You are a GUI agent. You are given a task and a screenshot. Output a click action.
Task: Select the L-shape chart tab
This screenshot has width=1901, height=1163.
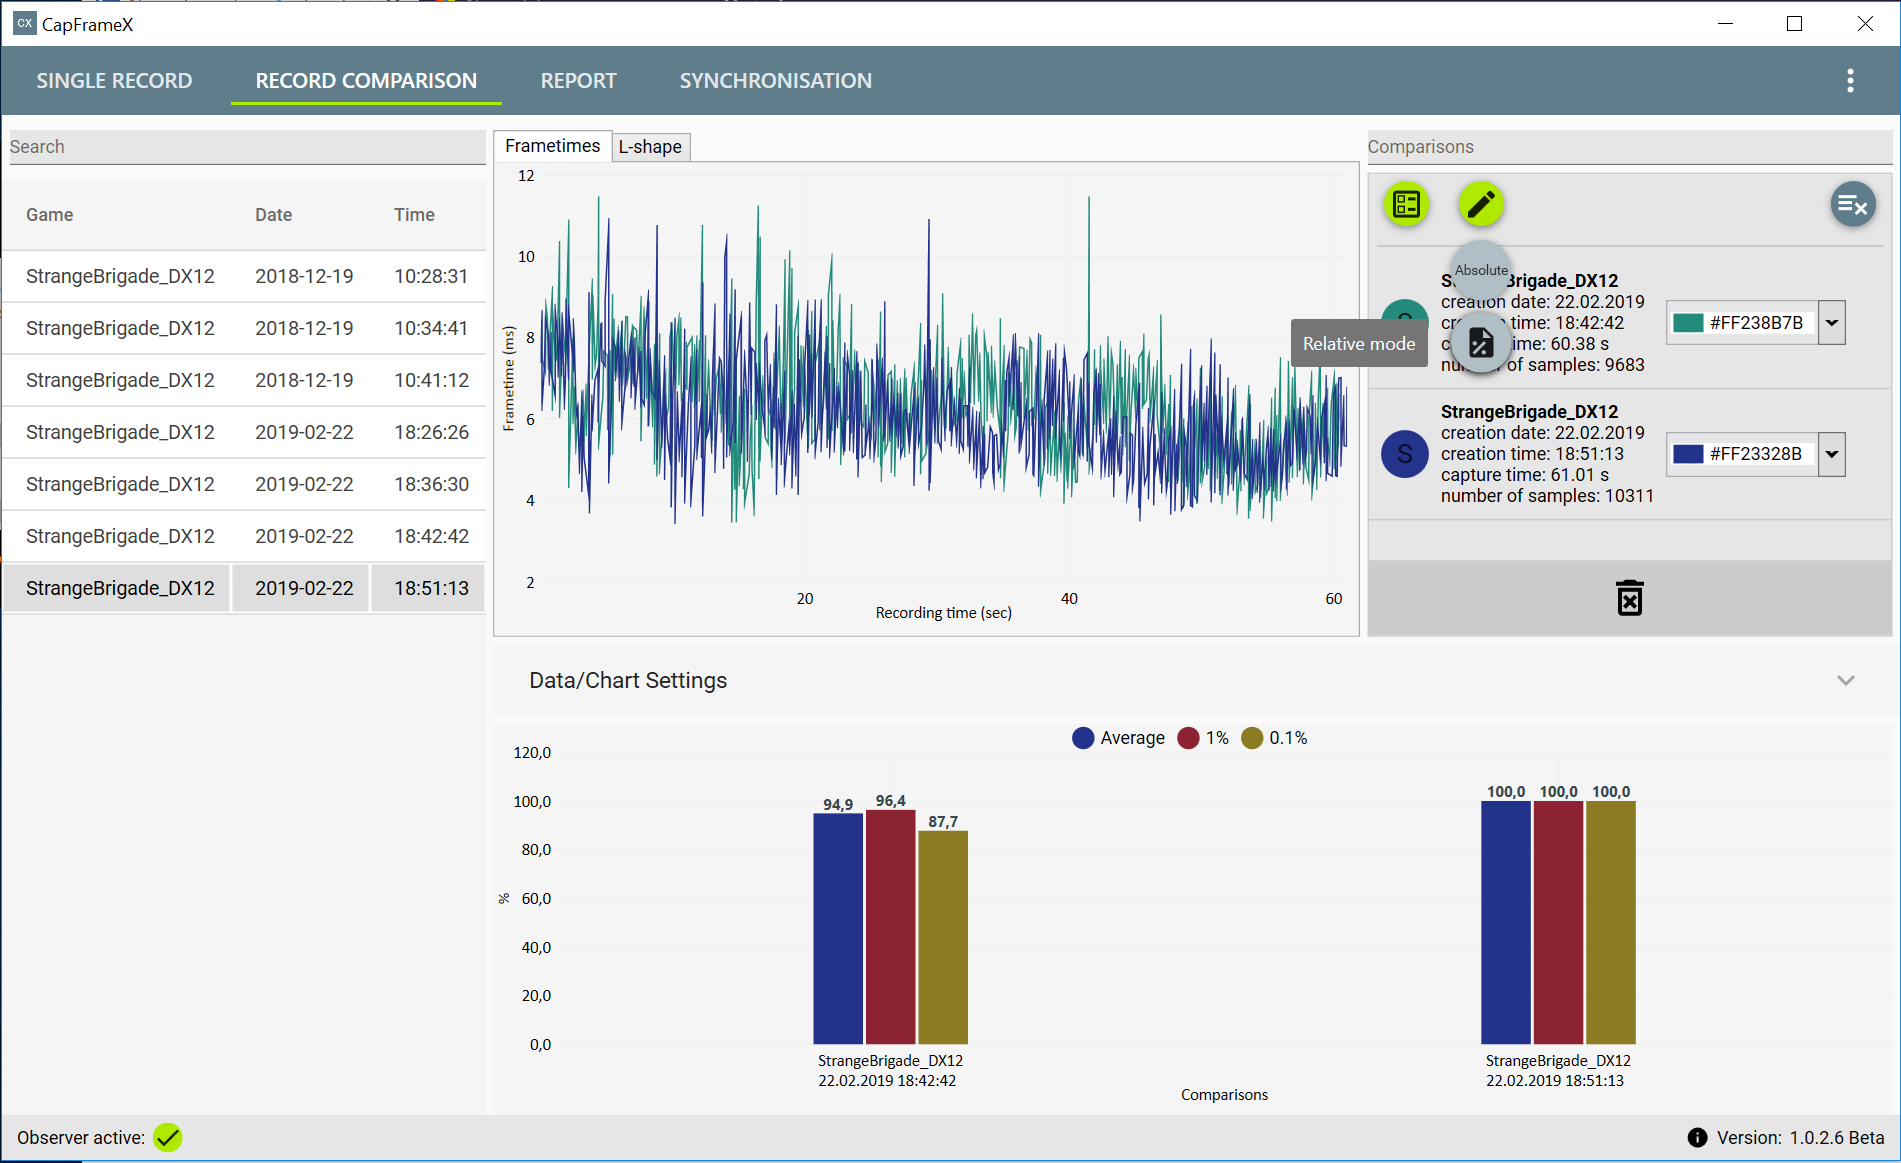click(x=650, y=147)
